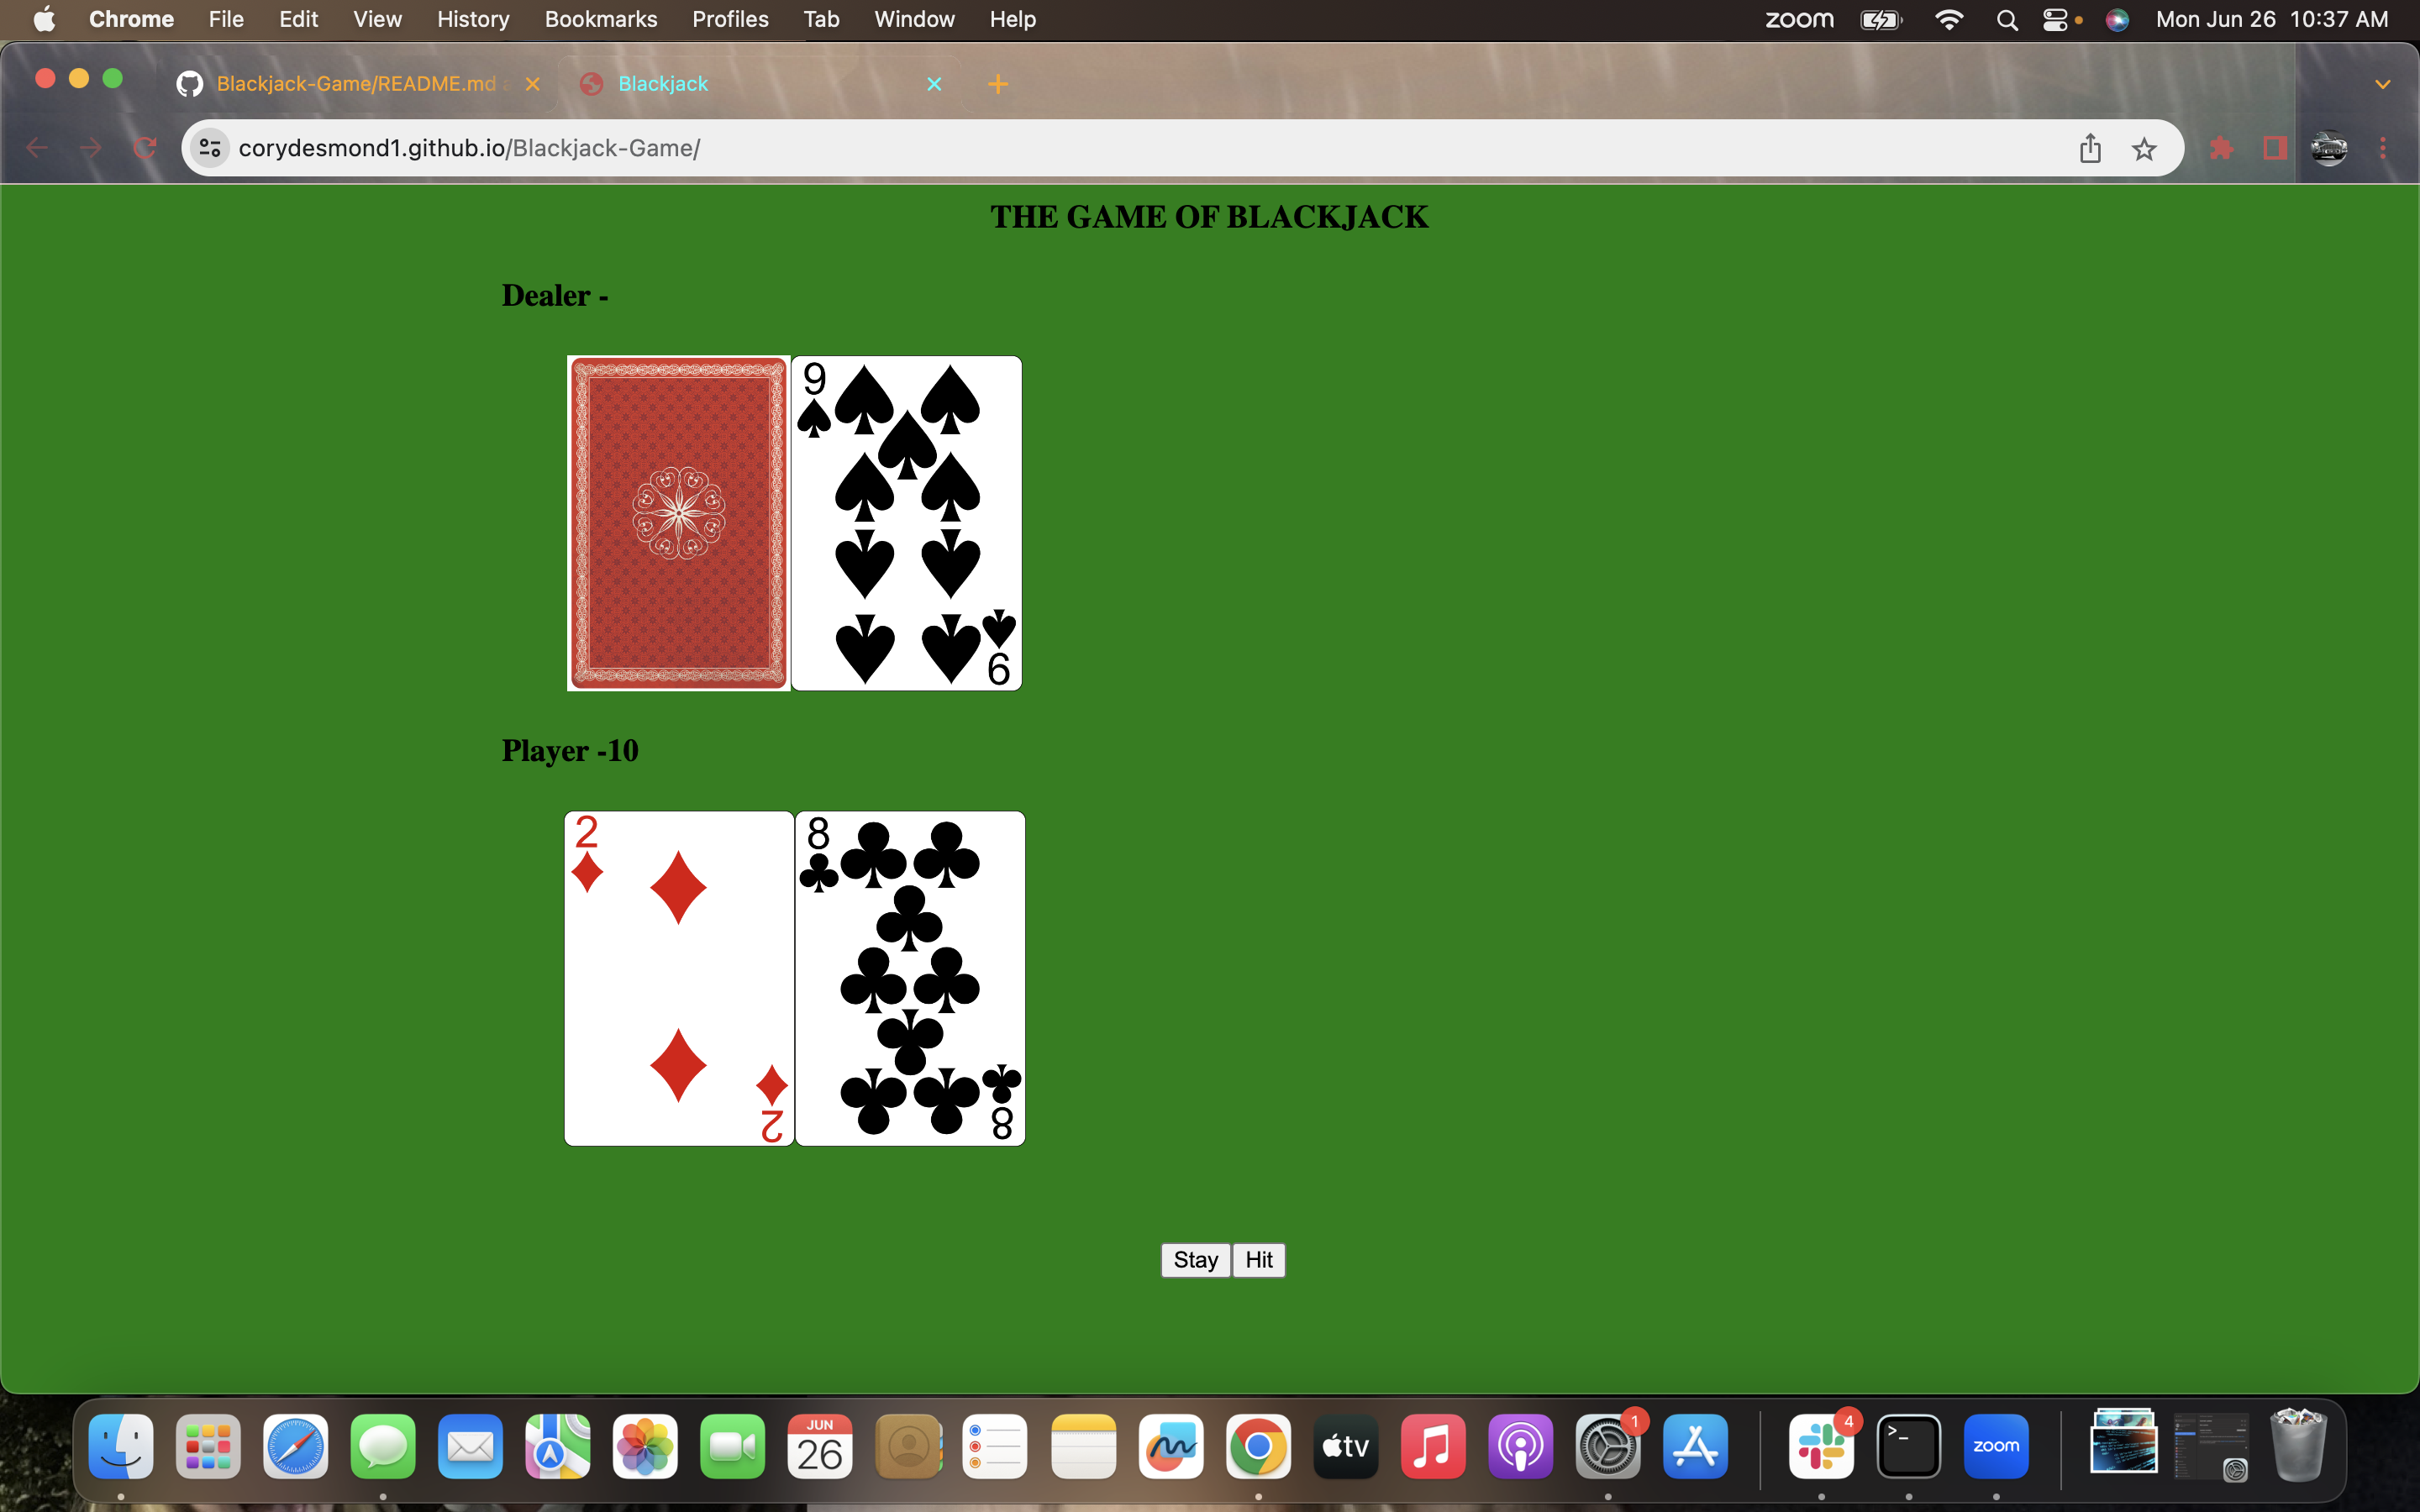This screenshot has height=1512, width=2420.
Task: Bookmark the page with the star icon
Action: [2145, 147]
